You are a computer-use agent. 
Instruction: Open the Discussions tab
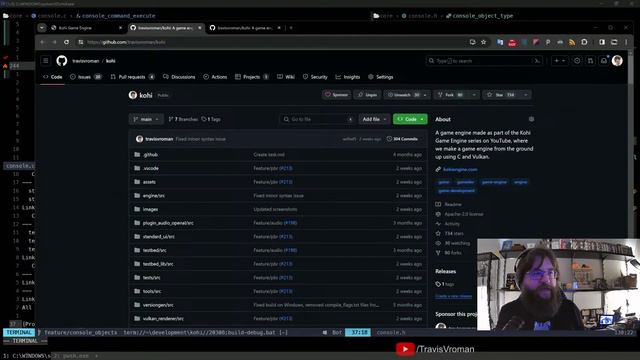tap(179, 77)
